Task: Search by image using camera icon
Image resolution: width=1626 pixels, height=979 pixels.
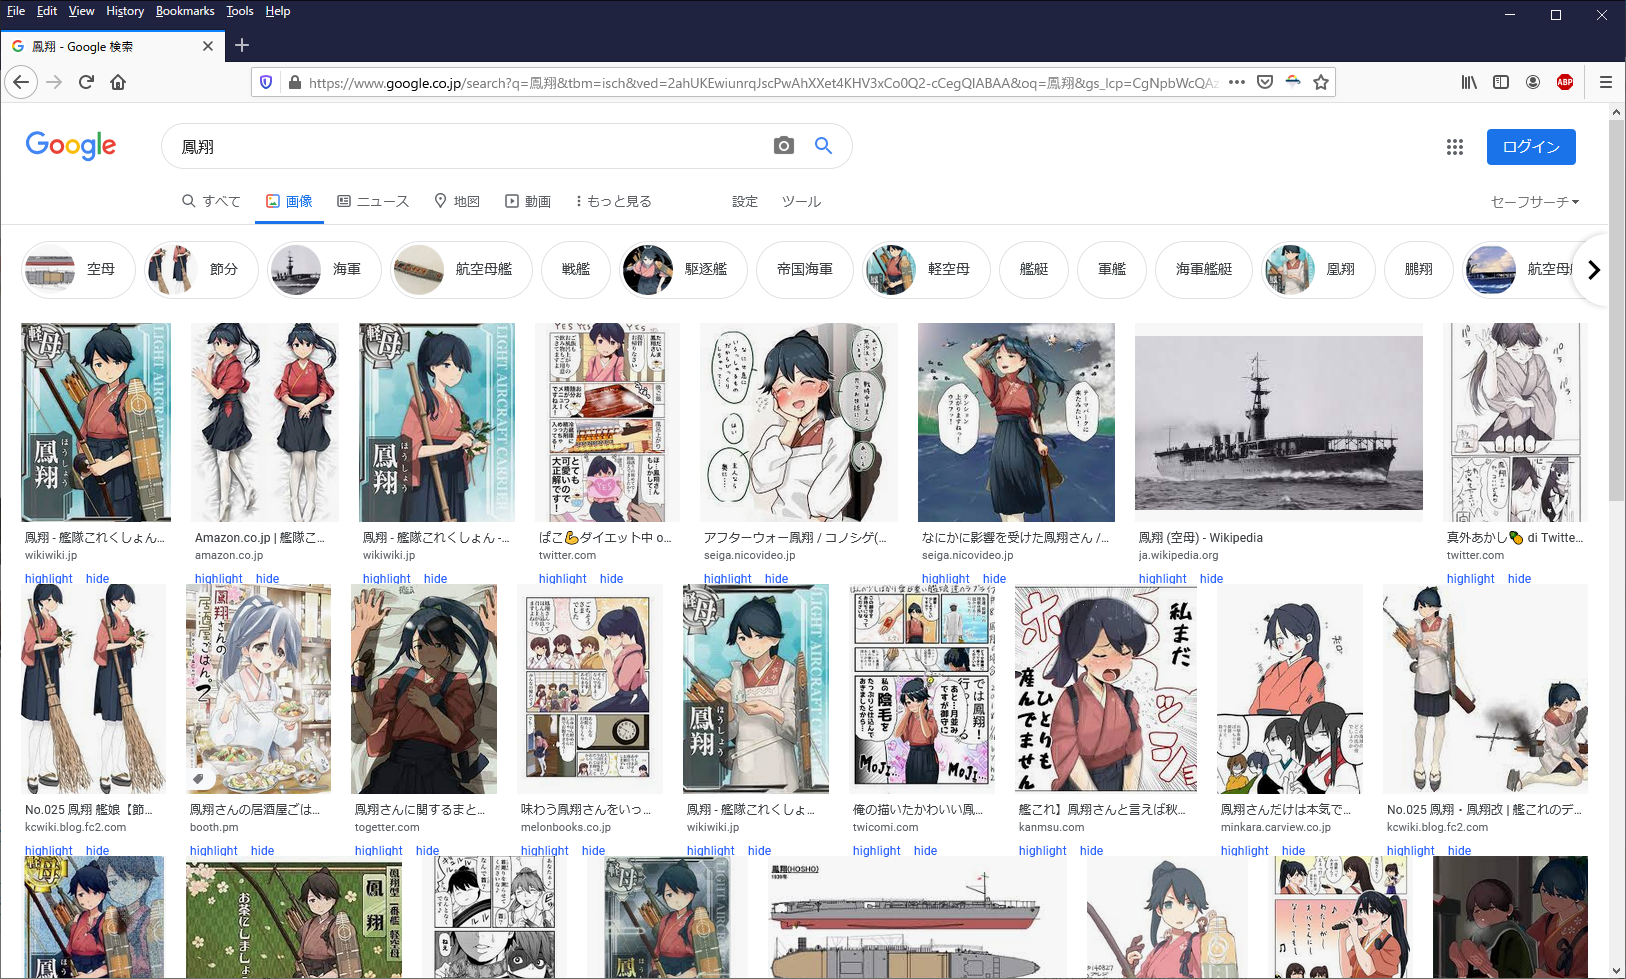Action: 784,145
